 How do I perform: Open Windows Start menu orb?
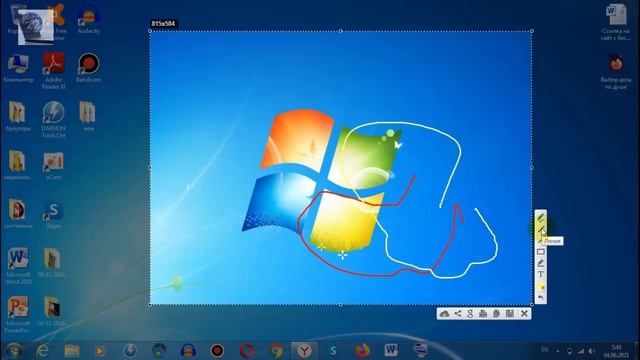pyautogui.click(x=14, y=350)
